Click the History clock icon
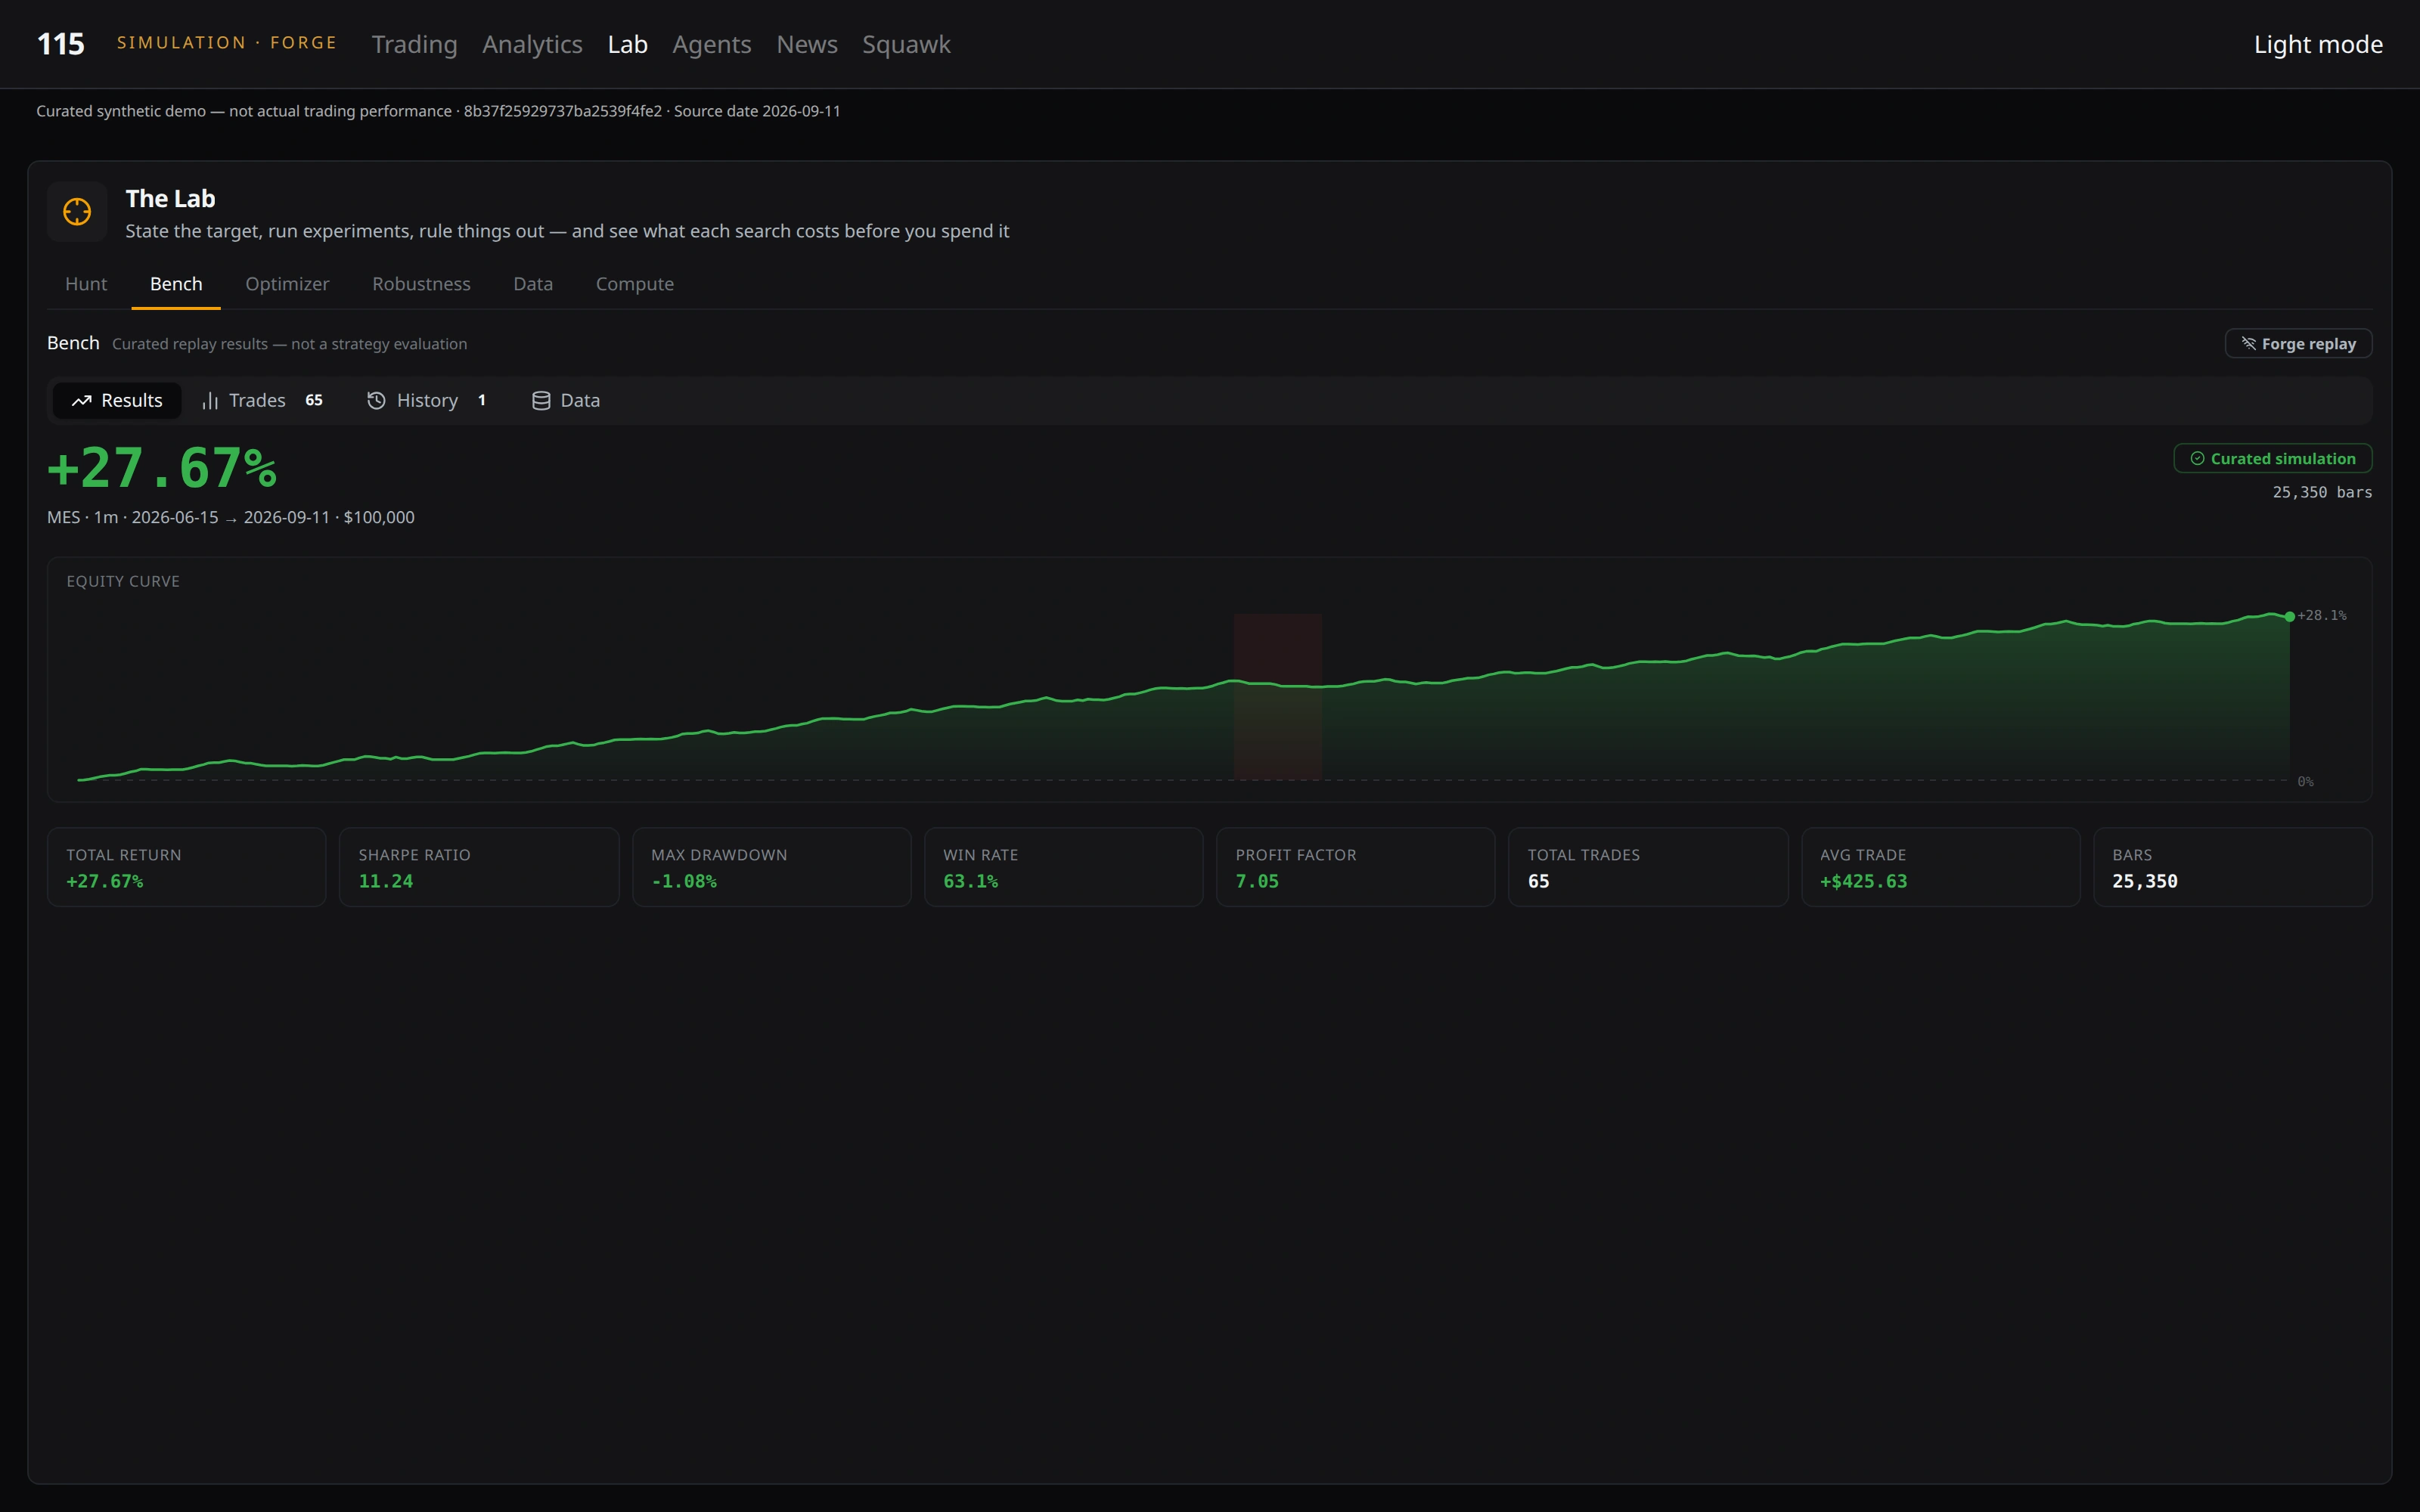This screenshot has width=2420, height=1512. (376, 401)
